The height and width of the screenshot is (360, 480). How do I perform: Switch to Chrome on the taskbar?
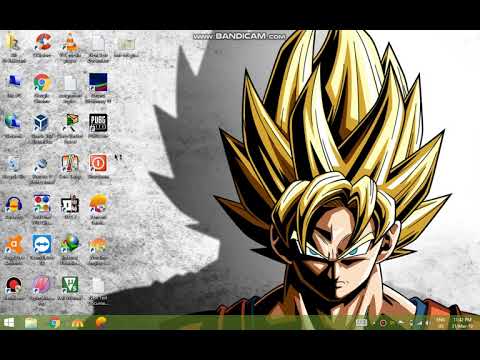pyautogui.click(x=54, y=323)
